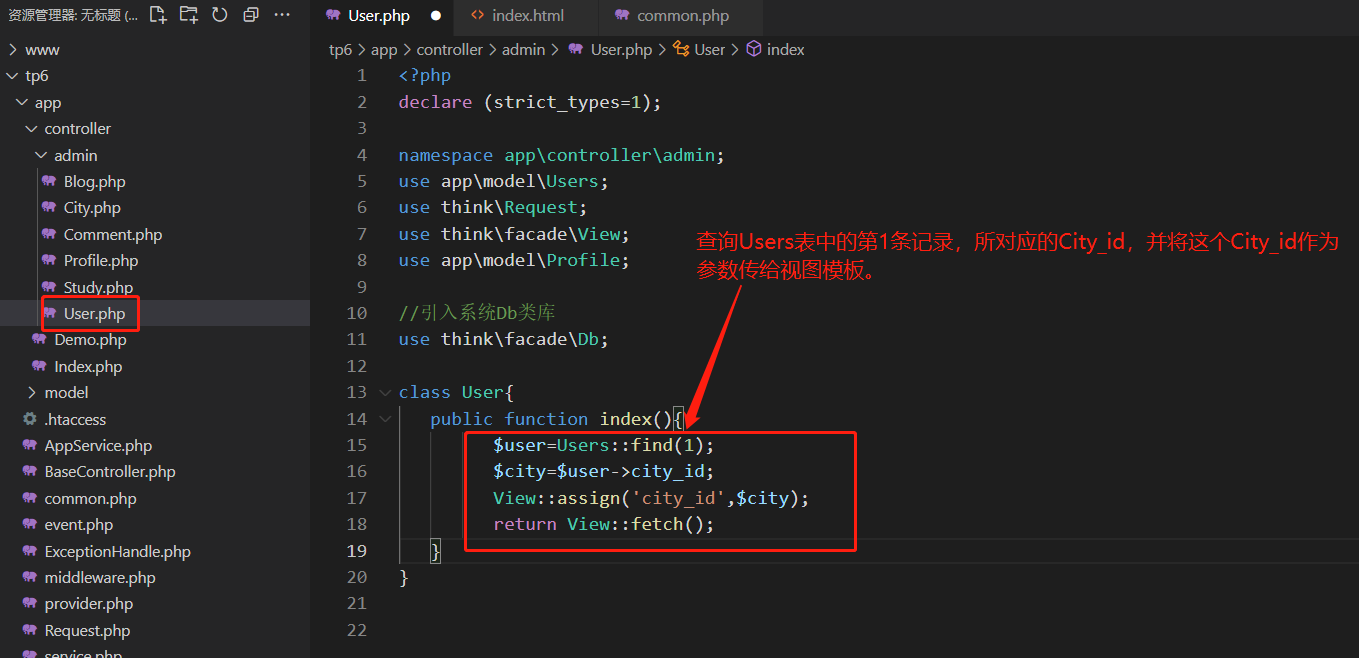Open Index.php in the controller folder

(88, 367)
